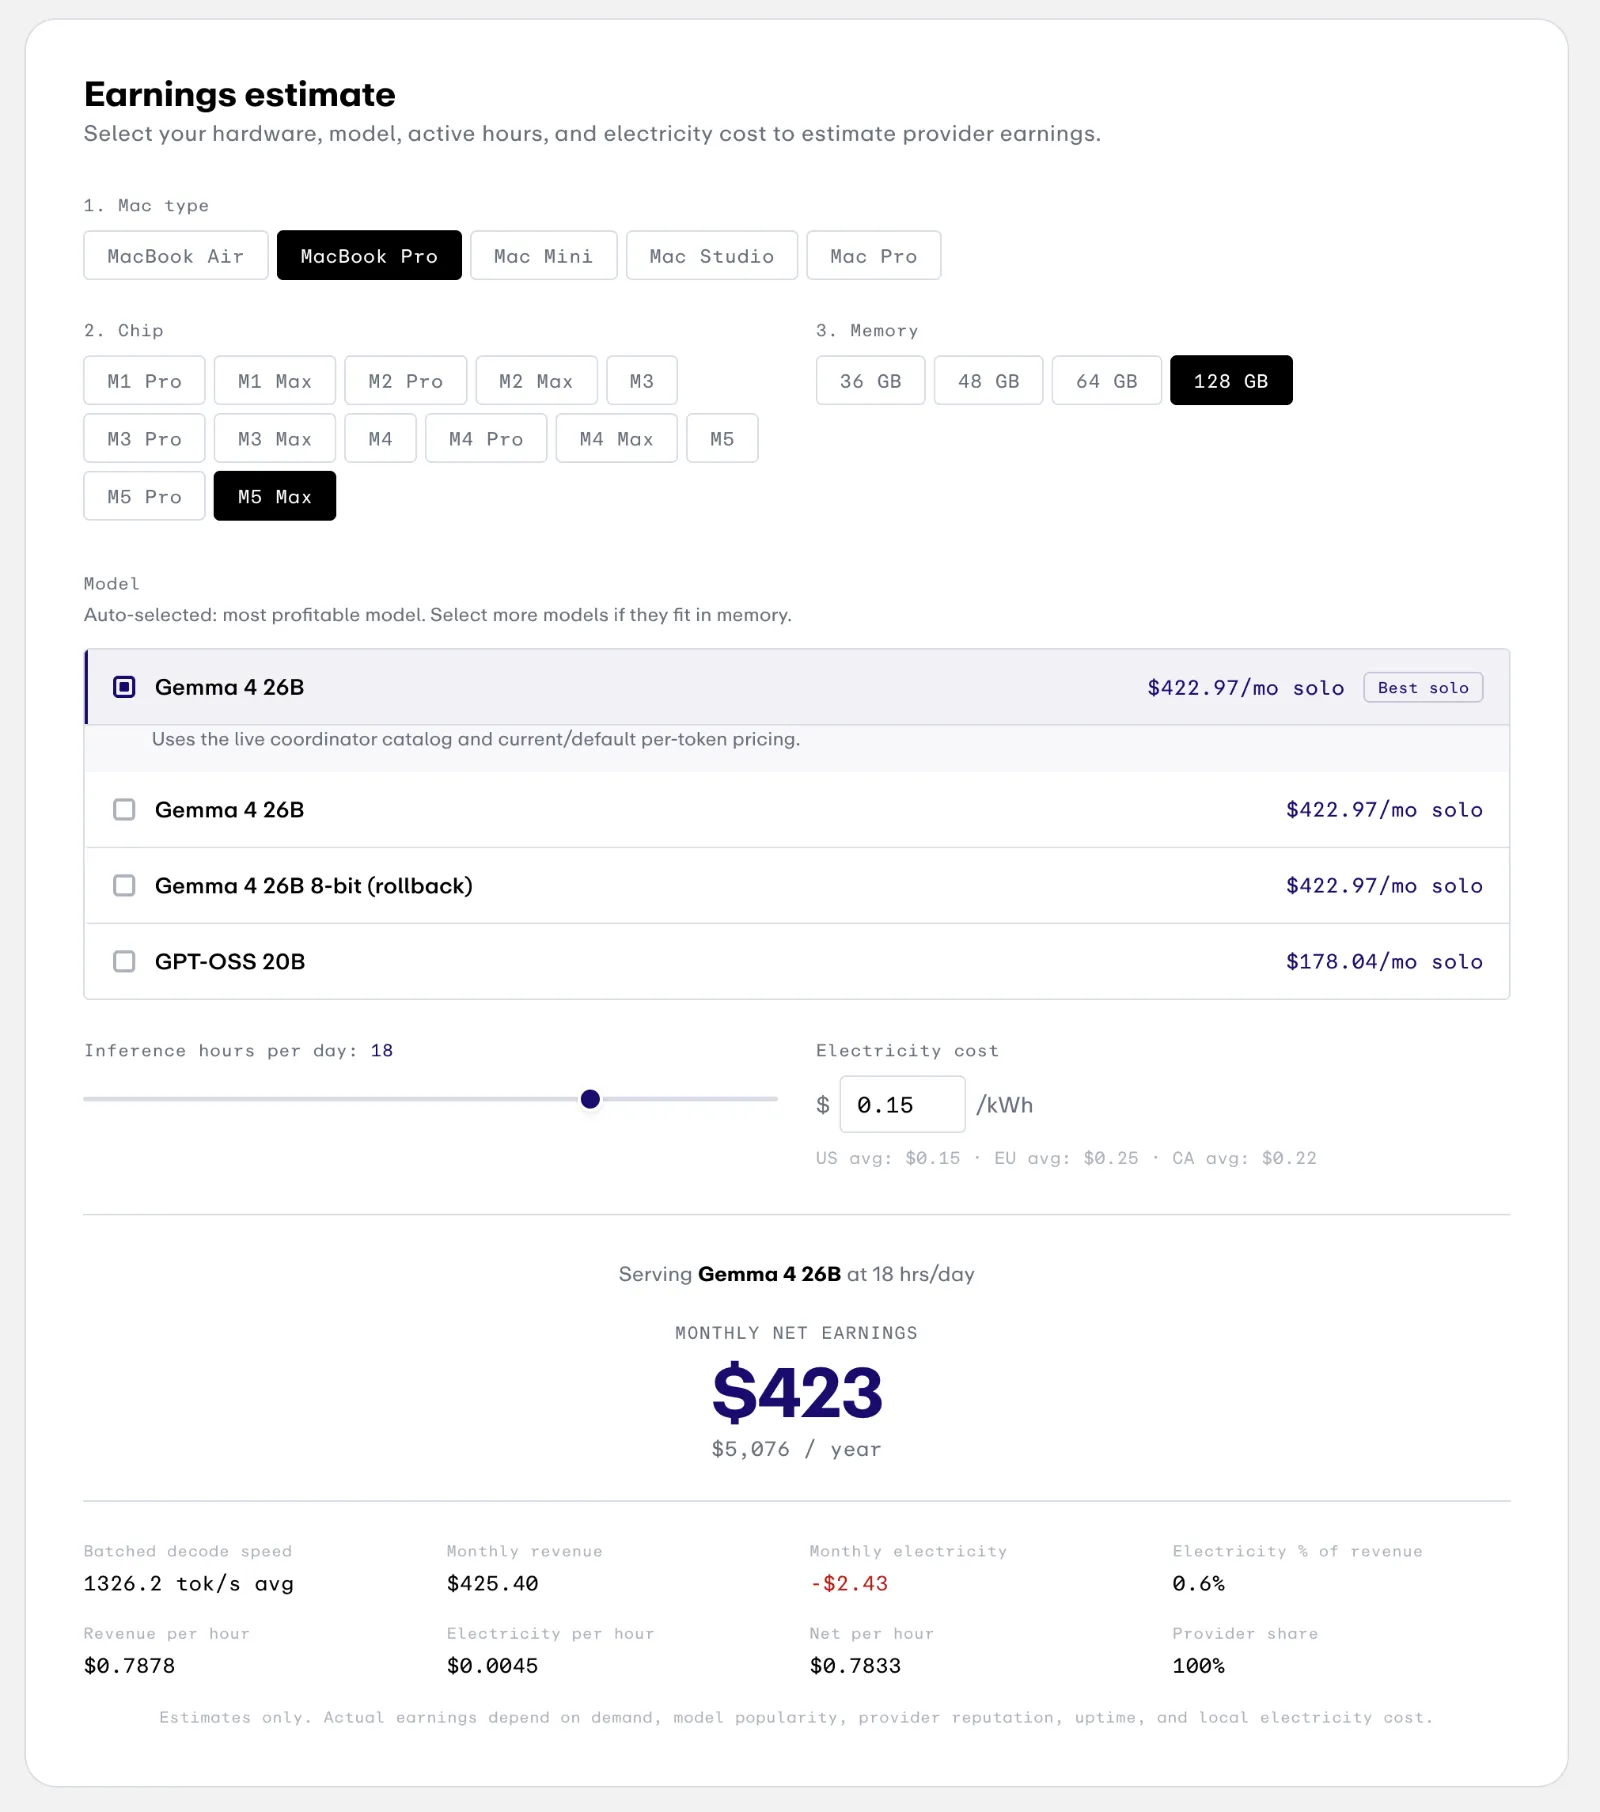Select the M2 Pro chip
This screenshot has height=1812, width=1600.
(x=405, y=381)
